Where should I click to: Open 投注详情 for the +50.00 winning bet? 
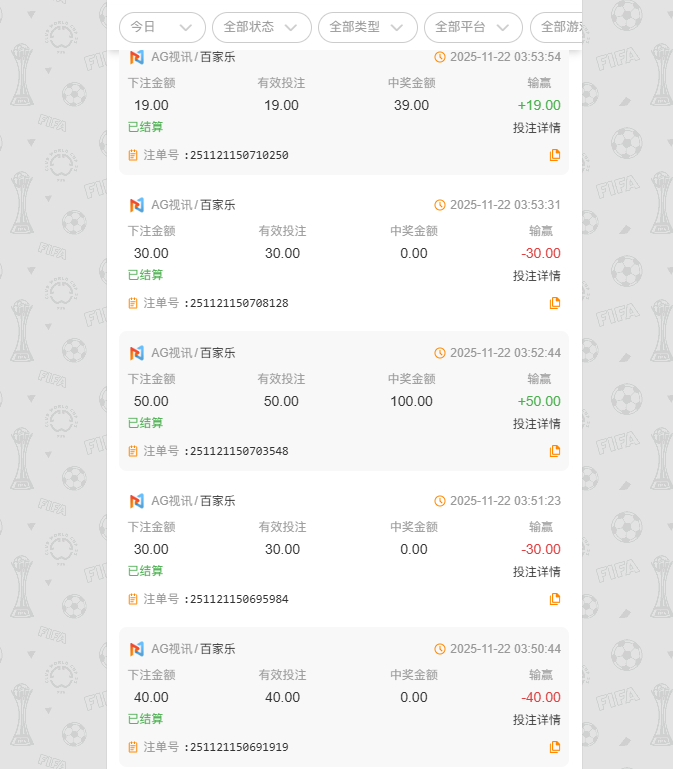[x=537, y=424]
